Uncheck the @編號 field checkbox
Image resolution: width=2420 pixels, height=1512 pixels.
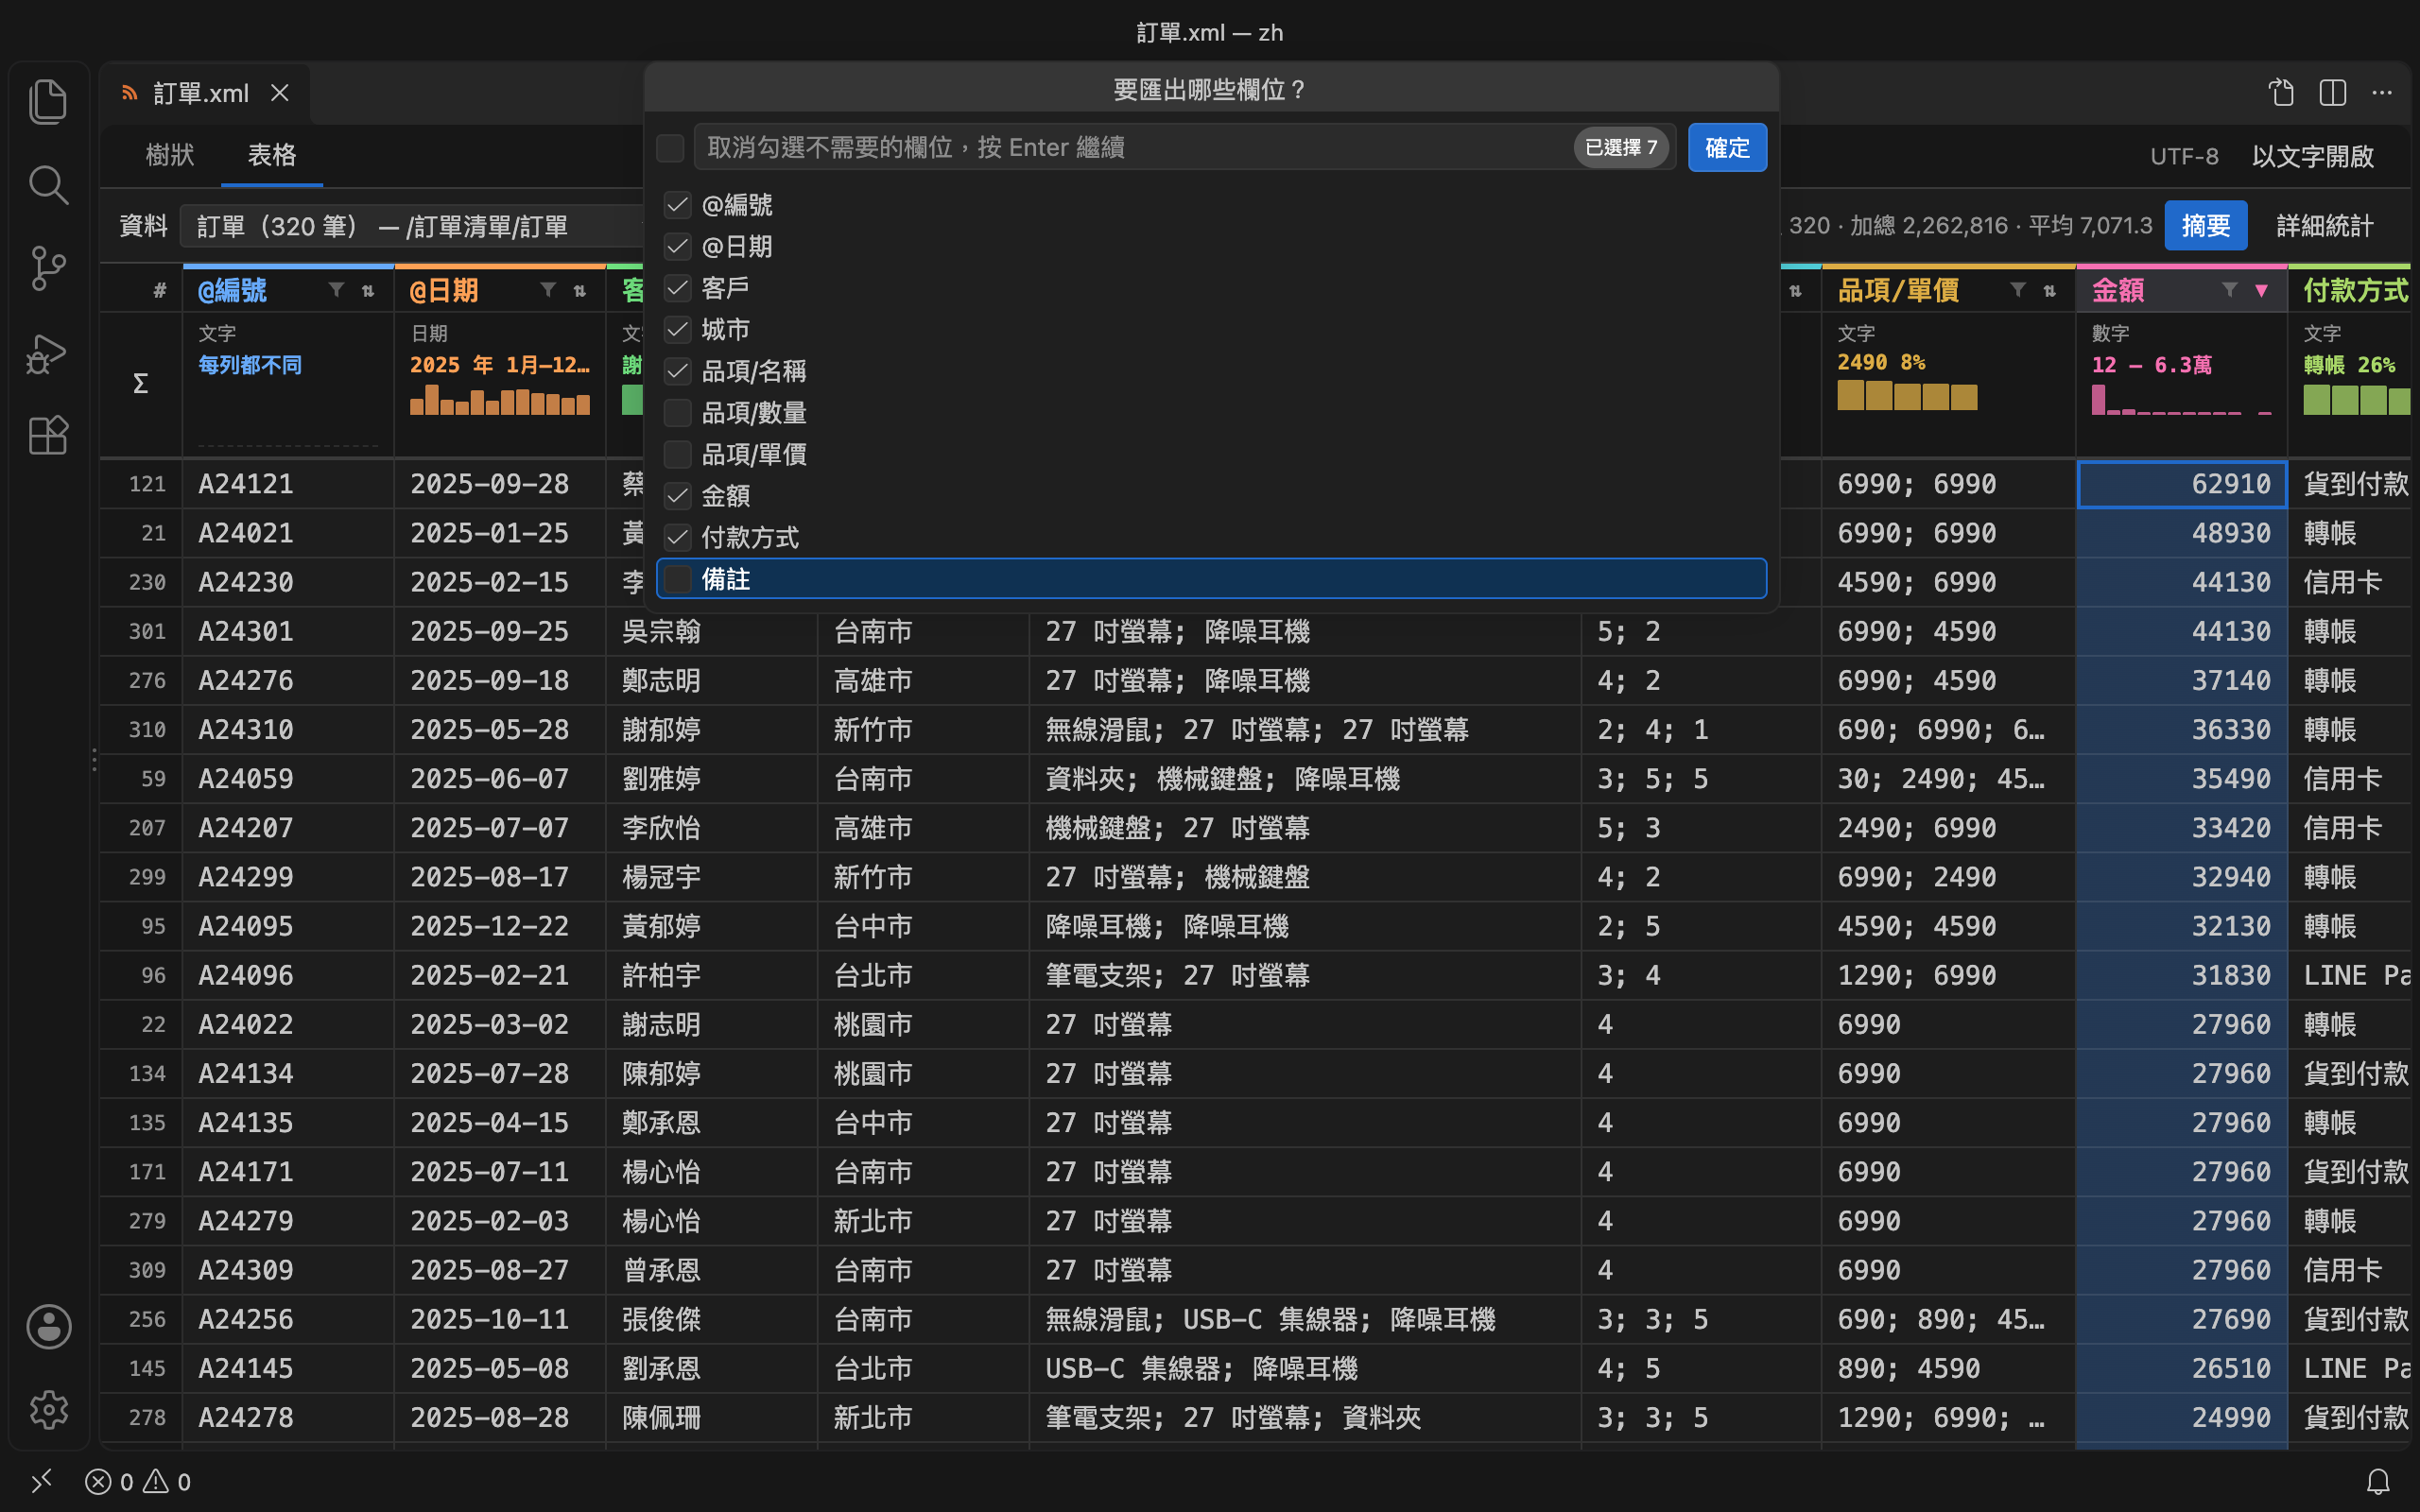678,205
